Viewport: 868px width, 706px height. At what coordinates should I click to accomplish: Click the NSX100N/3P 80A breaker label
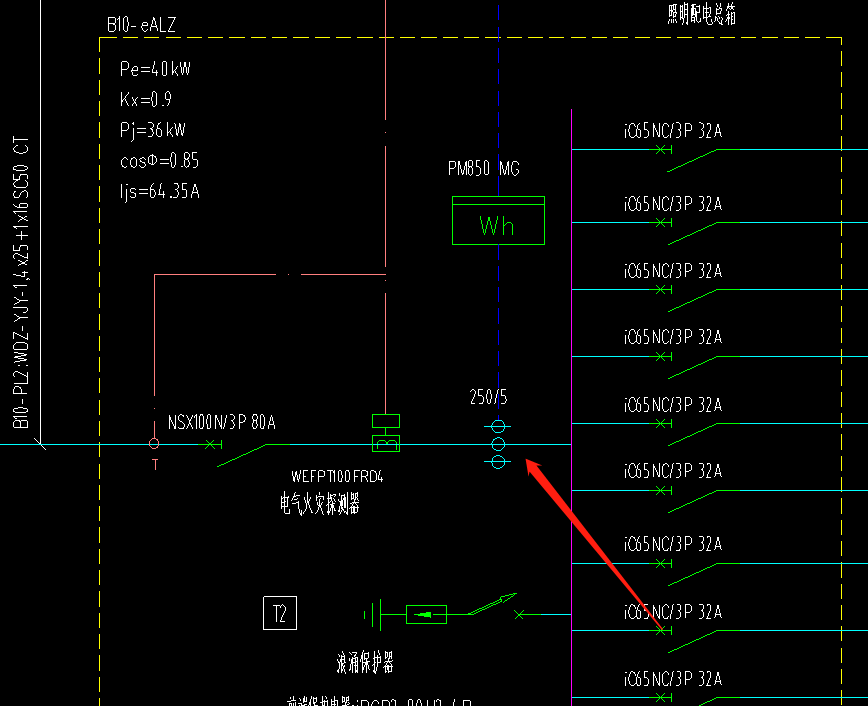pyautogui.click(x=221, y=422)
